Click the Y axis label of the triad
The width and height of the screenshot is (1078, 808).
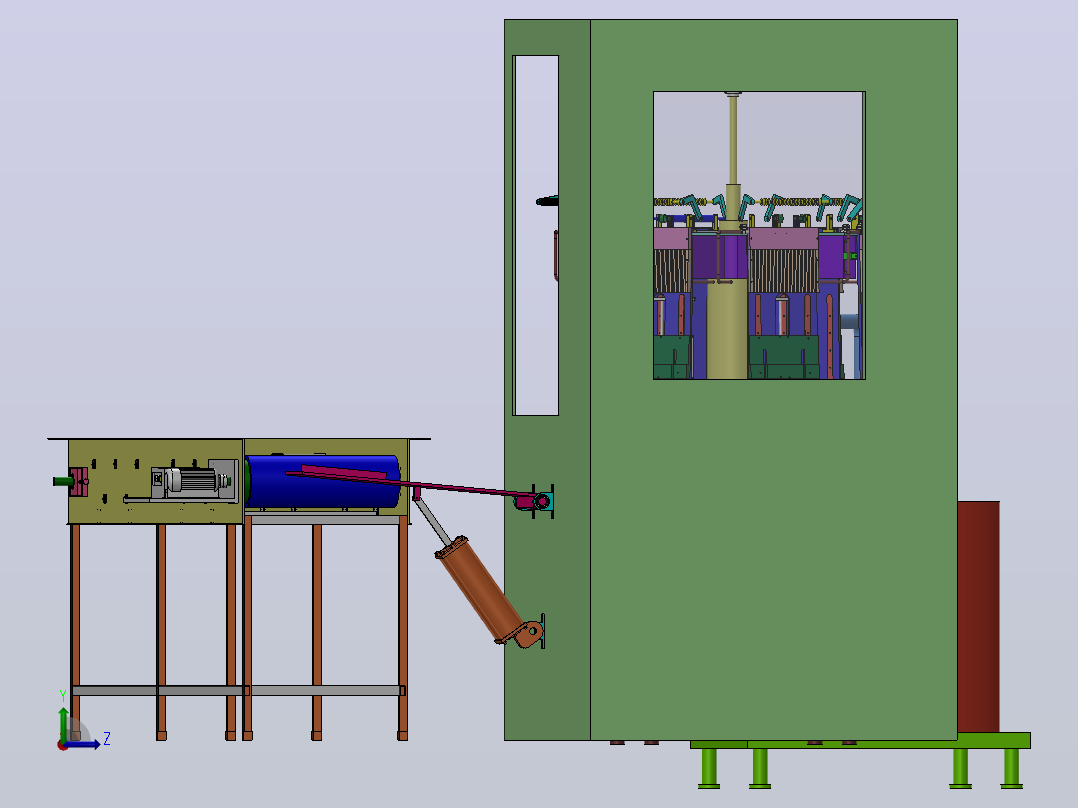click(x=63, y=696)
